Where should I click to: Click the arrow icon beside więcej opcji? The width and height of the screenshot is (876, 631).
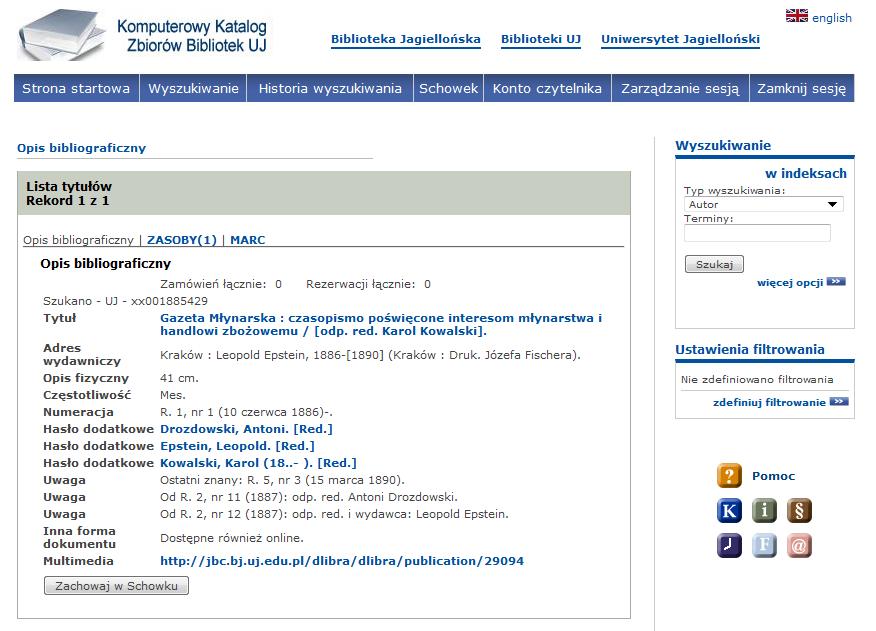[x=836, y=282]
